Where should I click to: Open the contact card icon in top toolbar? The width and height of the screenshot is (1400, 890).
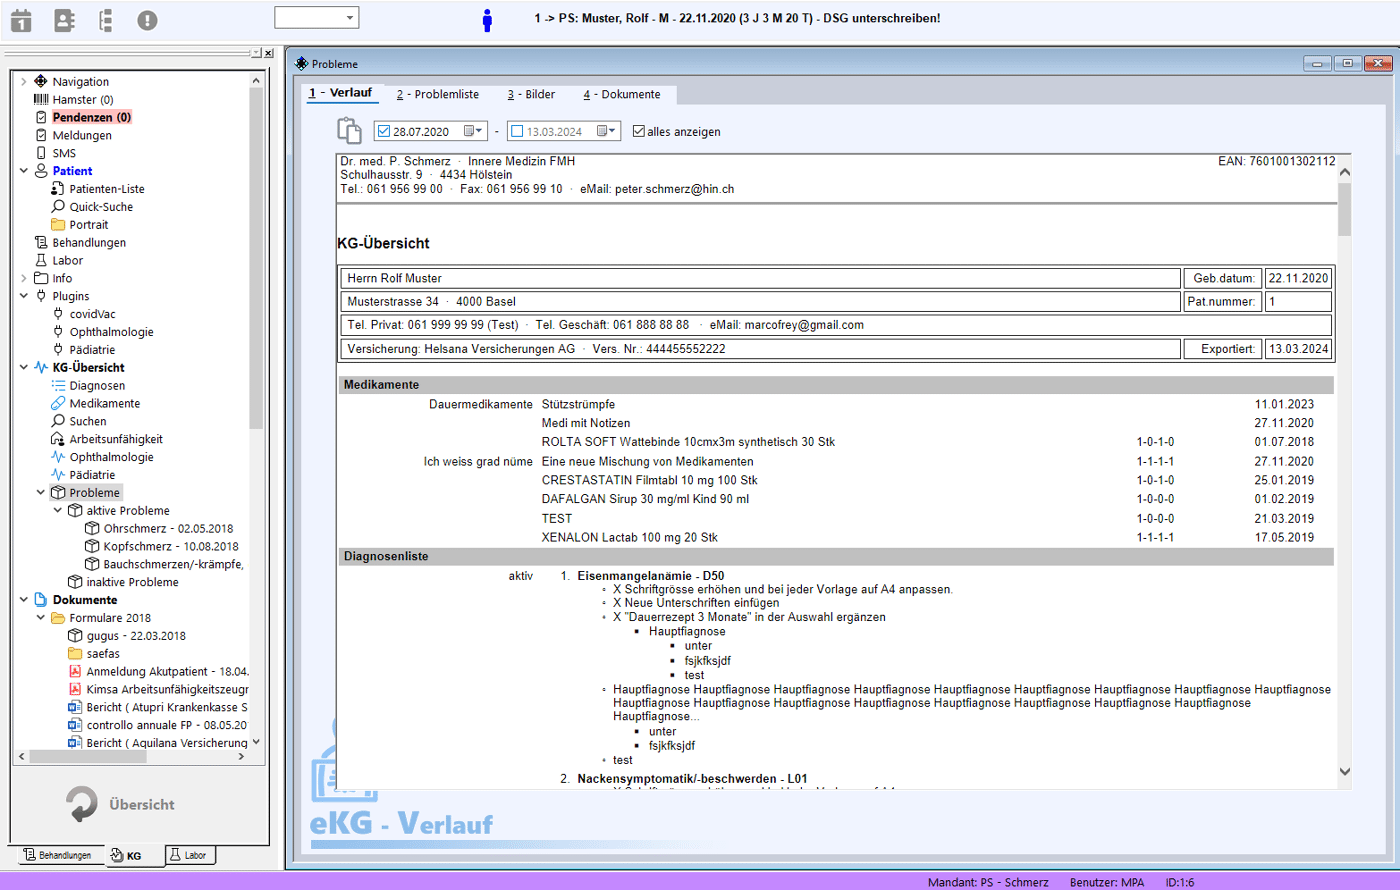tap(64, 20)
